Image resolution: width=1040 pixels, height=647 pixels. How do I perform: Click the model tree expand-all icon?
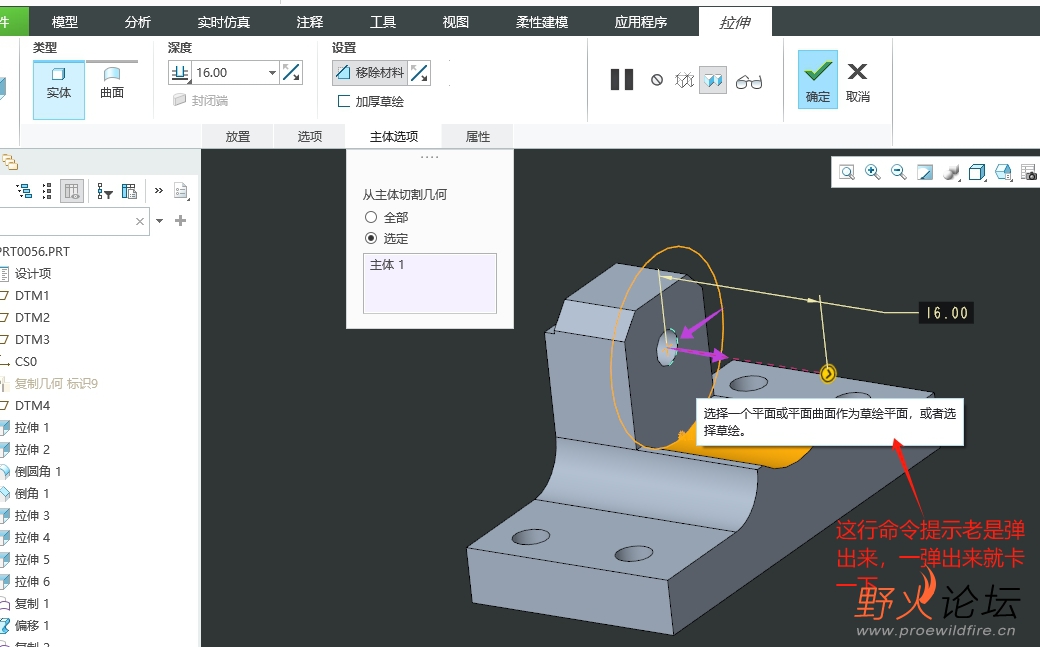point(25,192)
